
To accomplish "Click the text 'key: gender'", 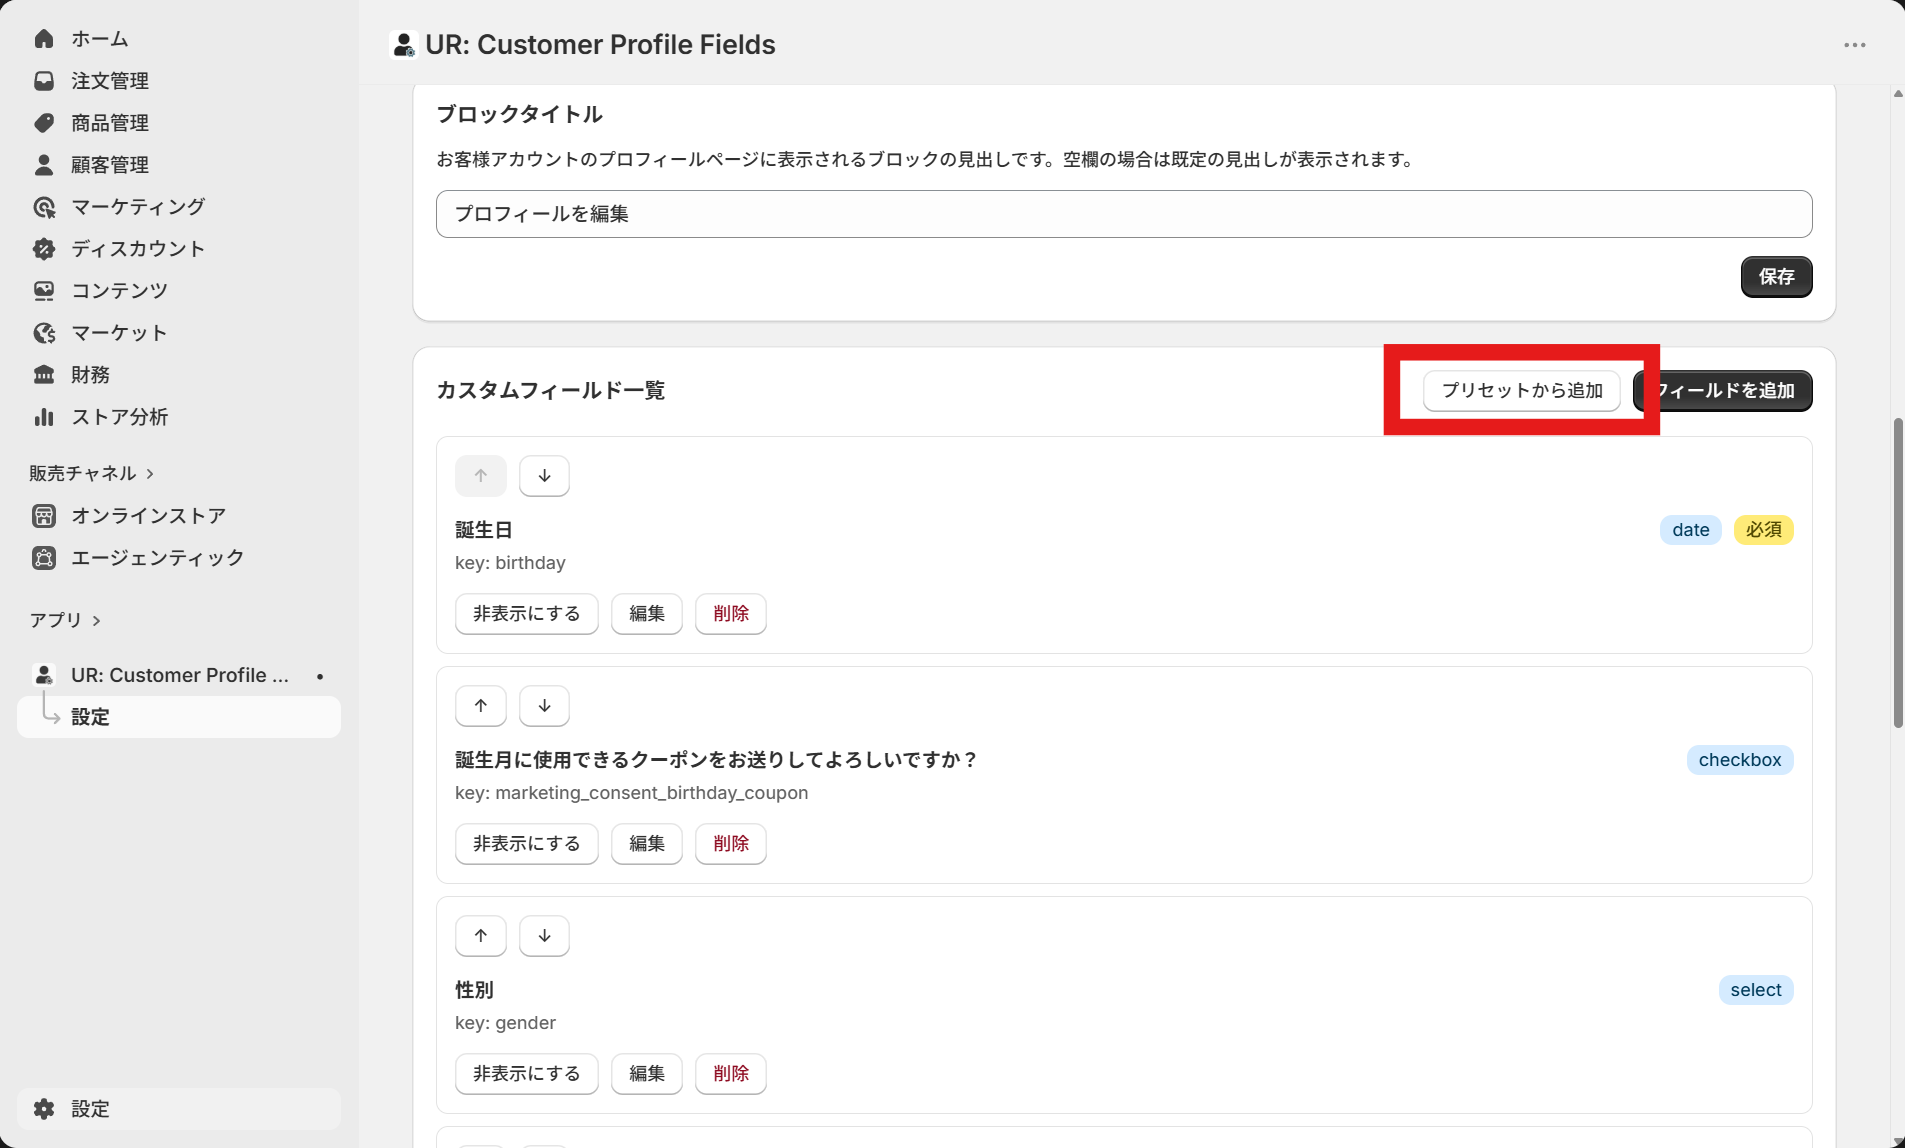I will (505, 1023).
